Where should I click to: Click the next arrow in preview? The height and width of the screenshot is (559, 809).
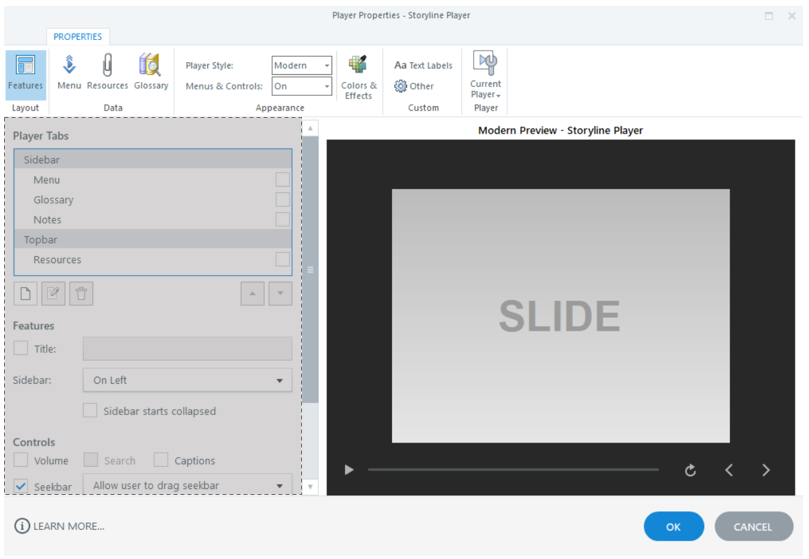coord(766,470)
